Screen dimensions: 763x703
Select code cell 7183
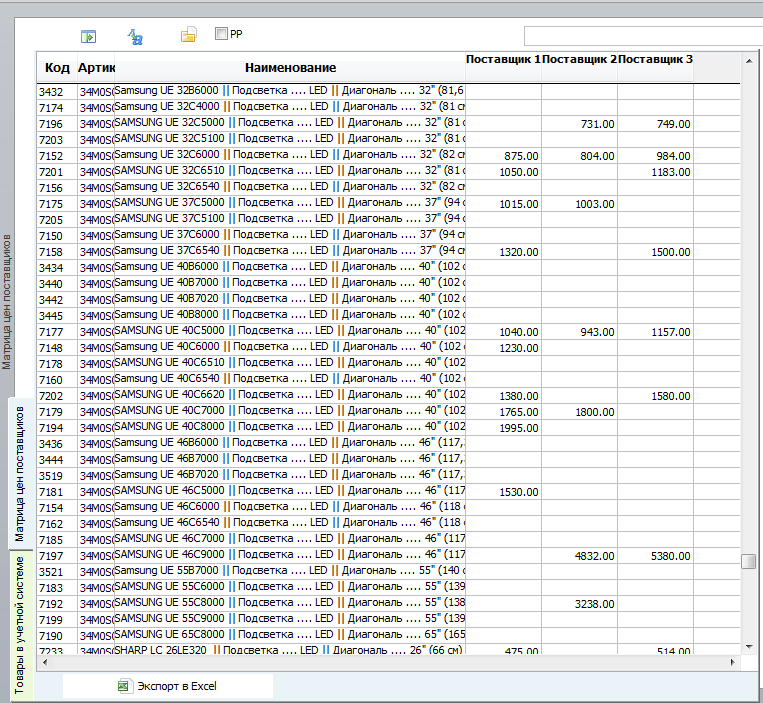57,588
